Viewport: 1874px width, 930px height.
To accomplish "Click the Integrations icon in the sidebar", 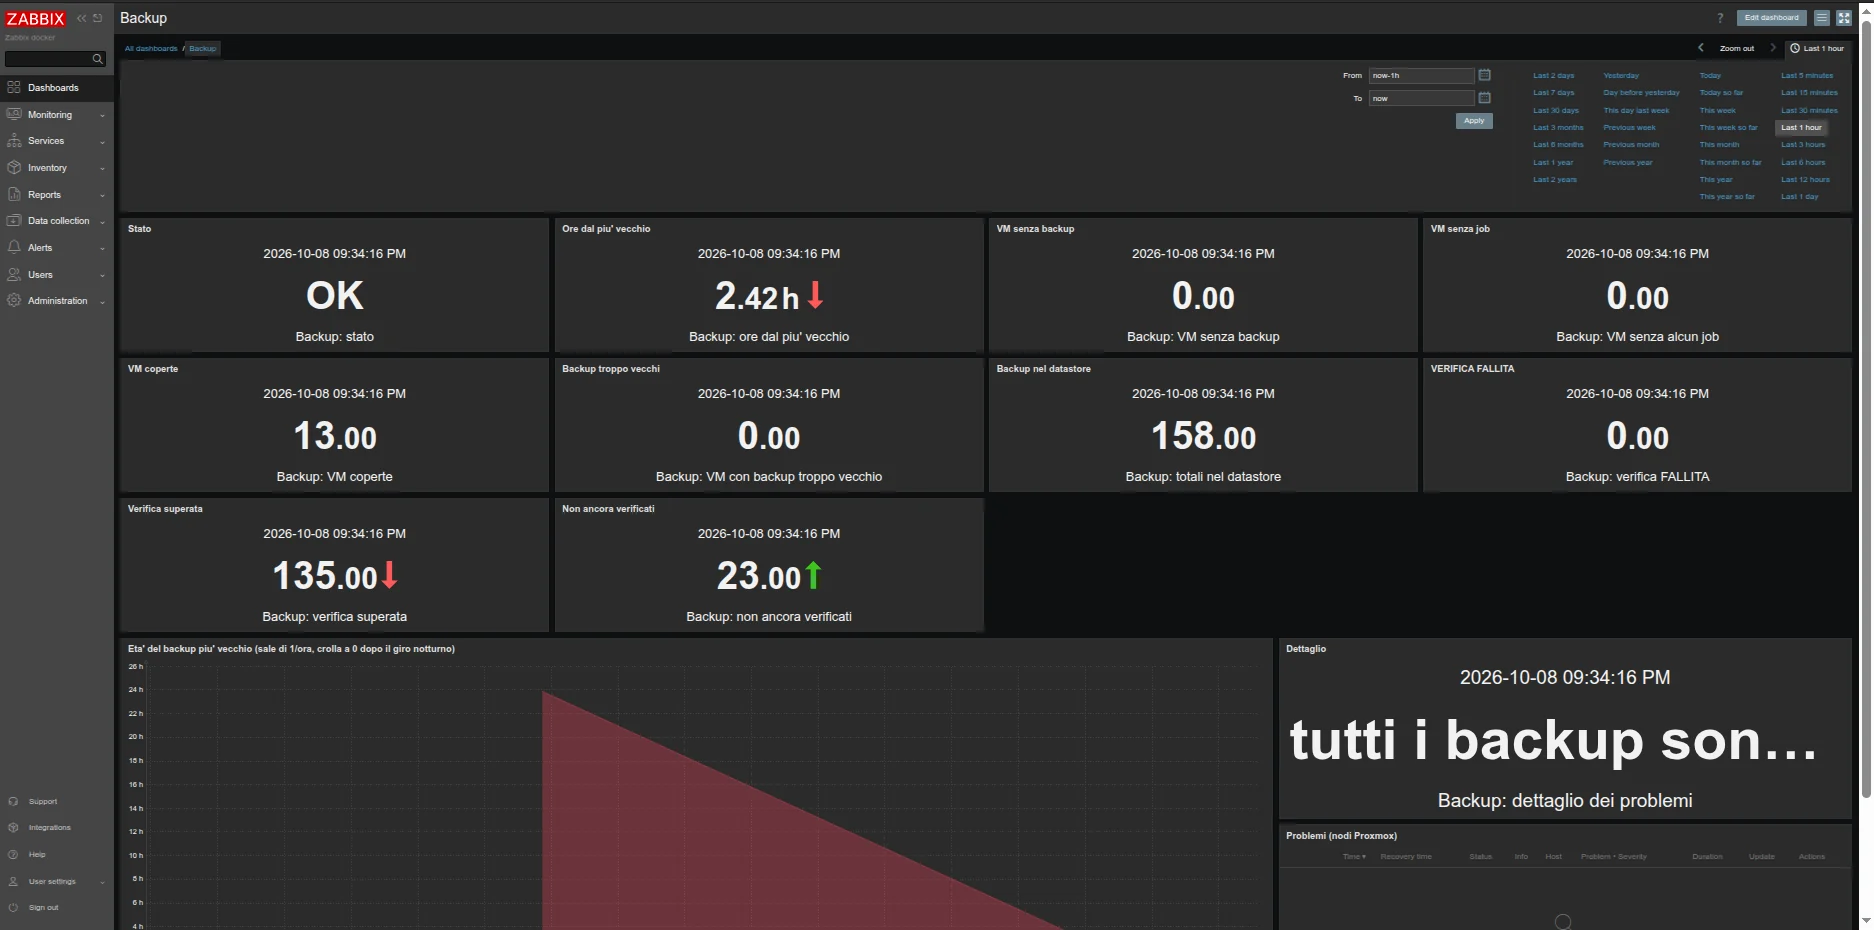I will point(13,828).
